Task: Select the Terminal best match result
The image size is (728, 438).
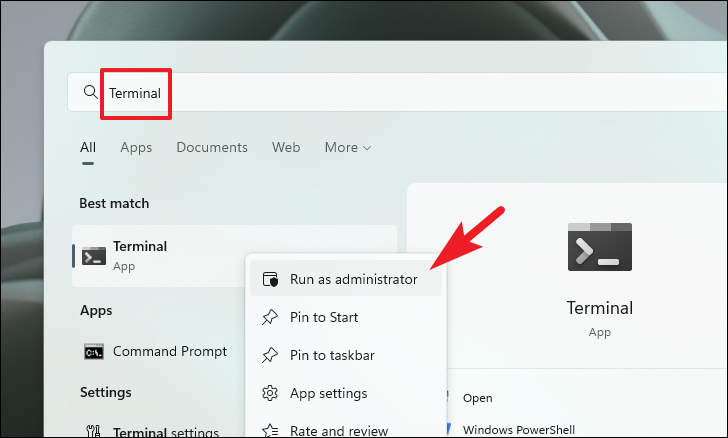Action: point(234,256)
